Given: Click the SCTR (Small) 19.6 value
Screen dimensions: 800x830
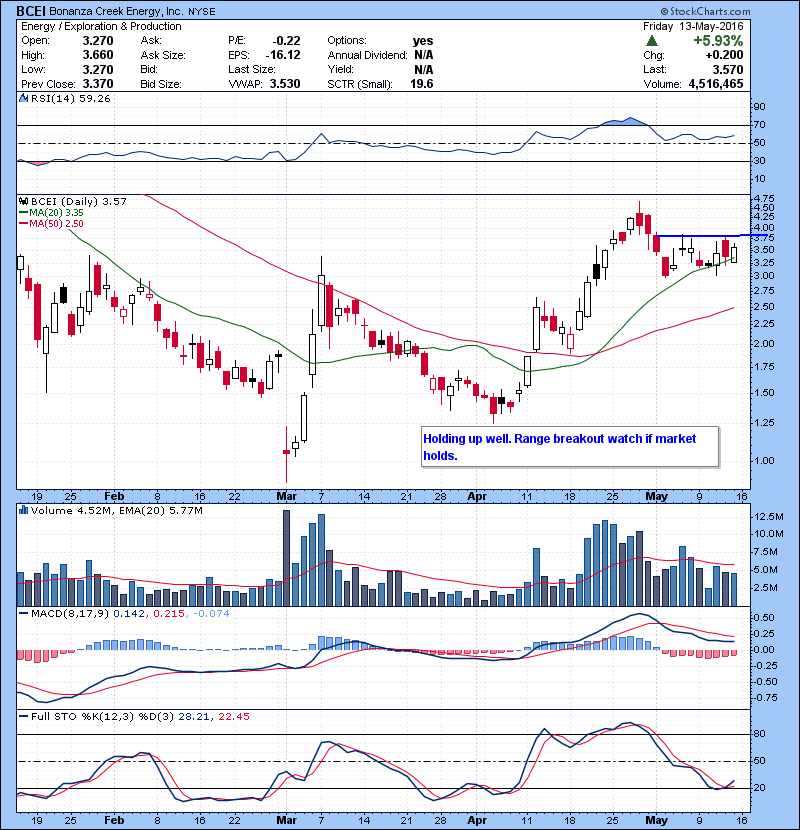Looking at the screenshot, I should point(421,84).
